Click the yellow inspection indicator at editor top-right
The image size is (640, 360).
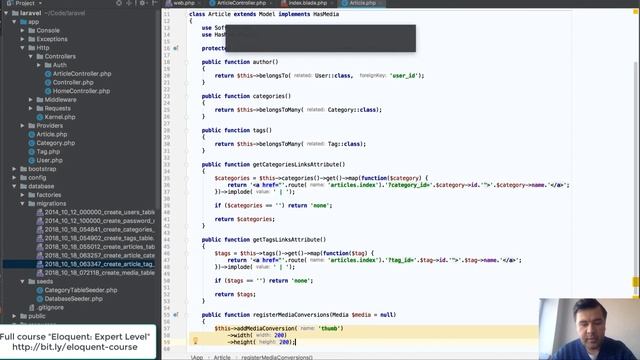coord(636,12)
